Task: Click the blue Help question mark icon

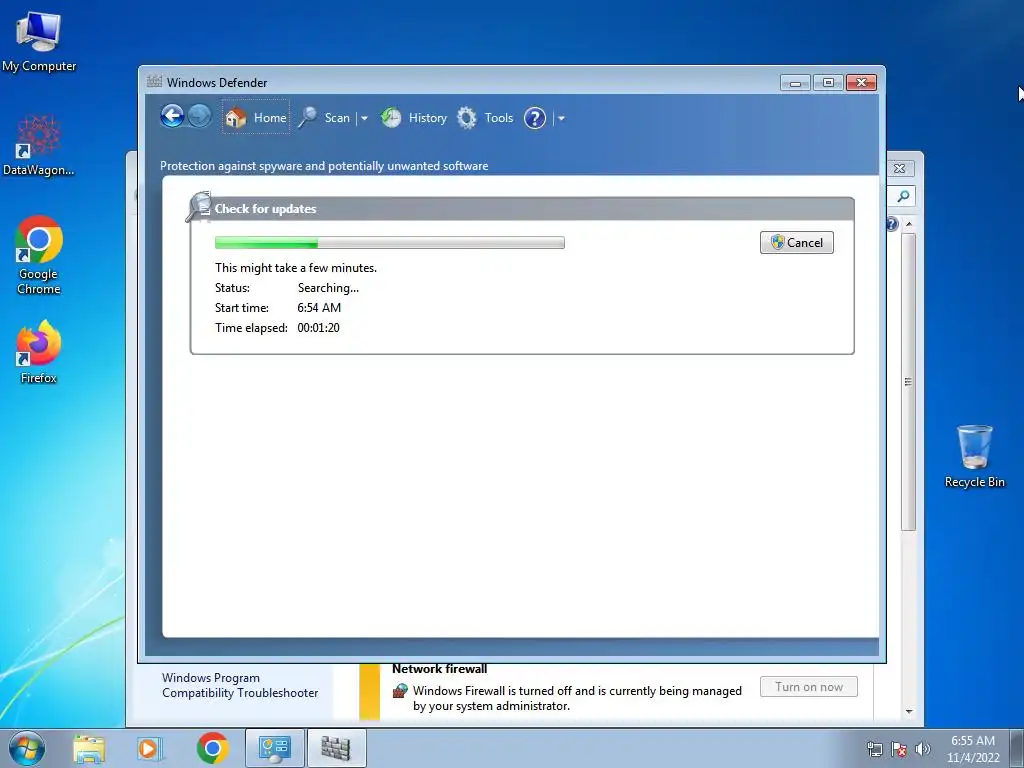Action: pyautogui.click(x=535, y=118)
